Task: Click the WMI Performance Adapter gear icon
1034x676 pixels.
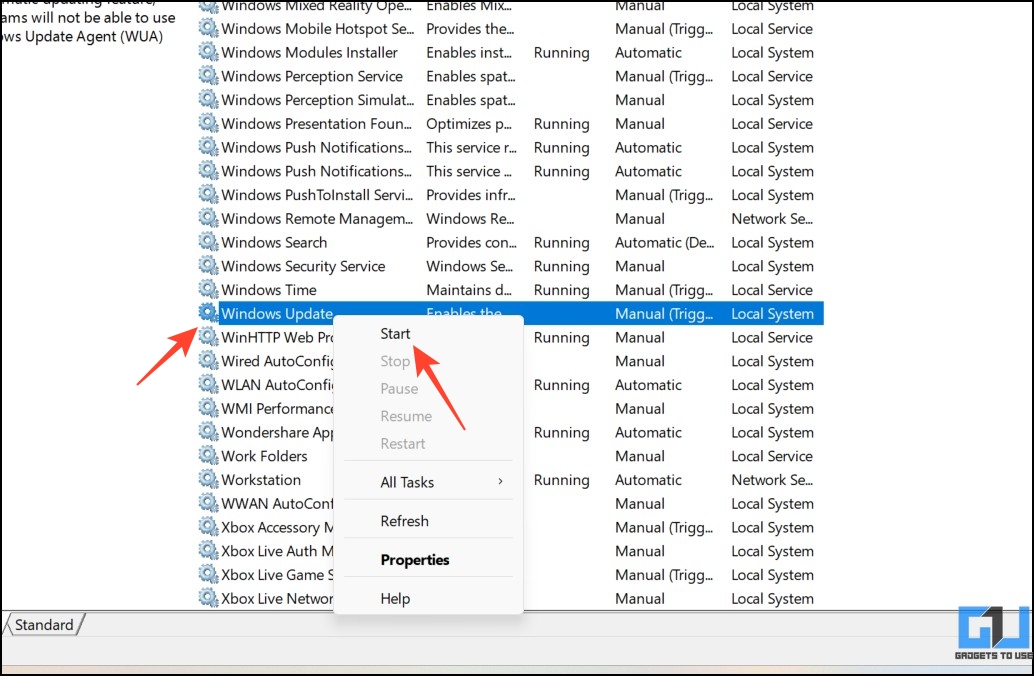Action: click(x=208, y=408)
